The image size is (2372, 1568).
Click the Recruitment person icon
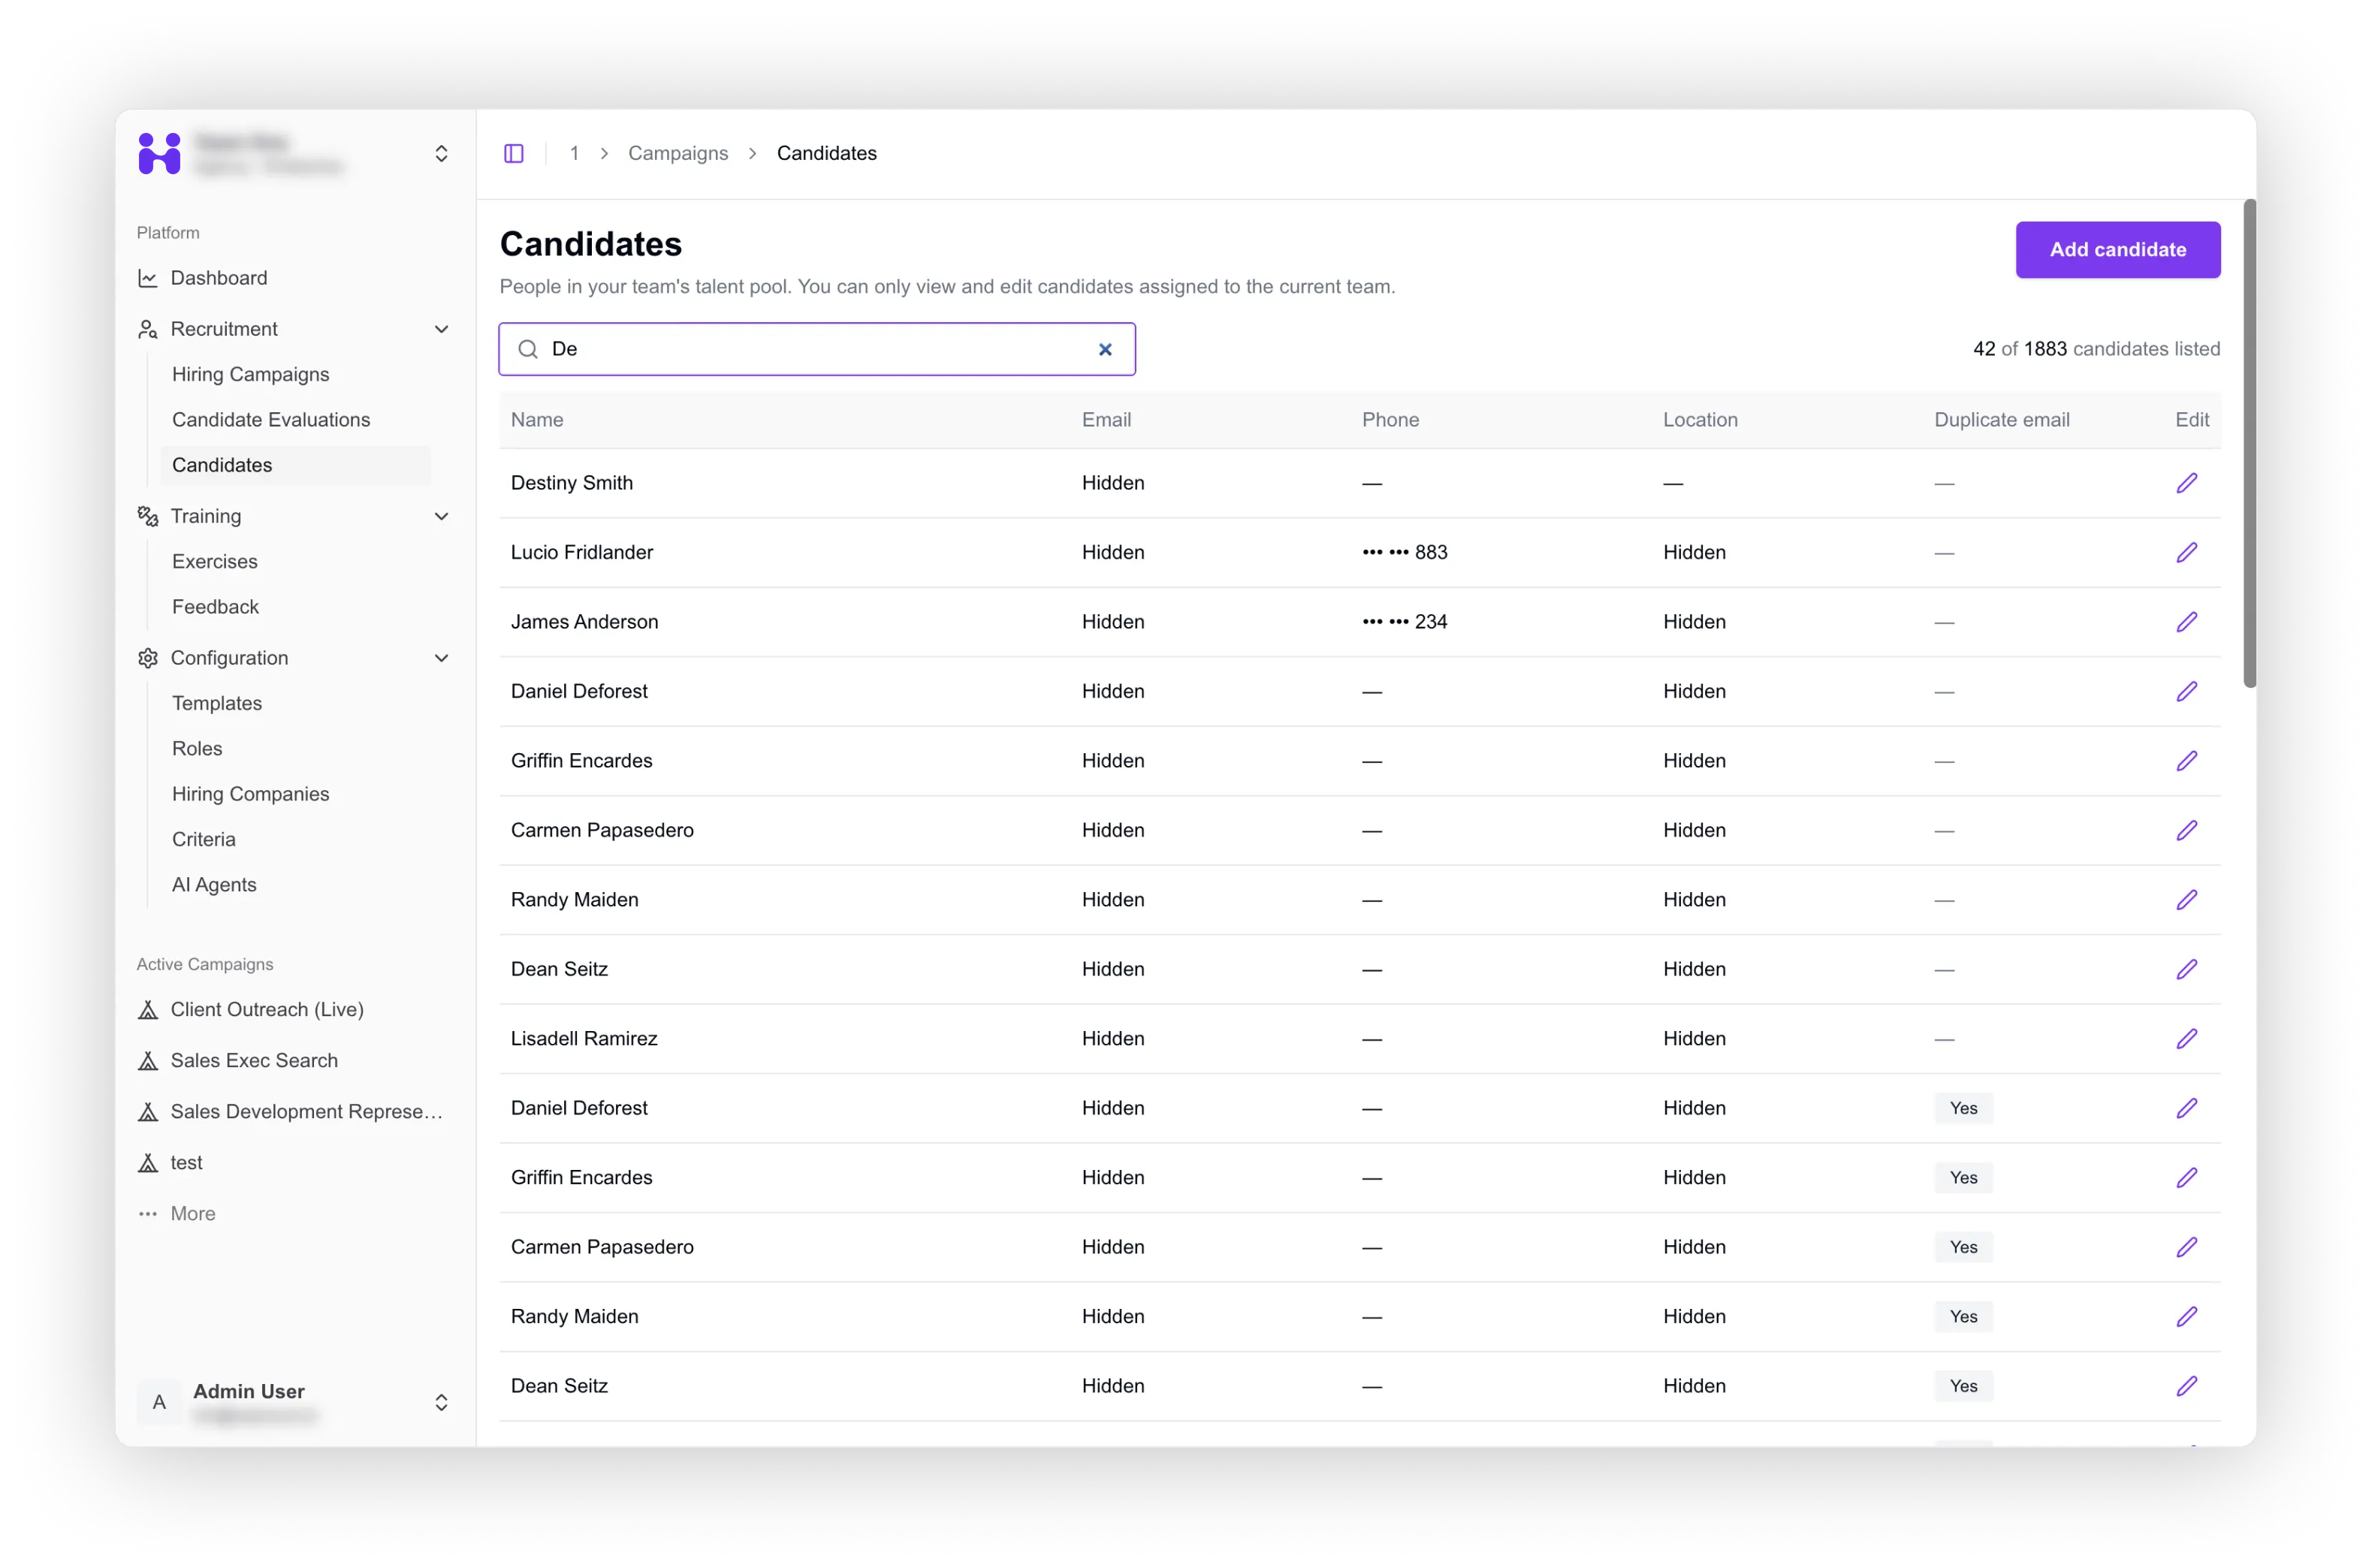coord(148,329)
